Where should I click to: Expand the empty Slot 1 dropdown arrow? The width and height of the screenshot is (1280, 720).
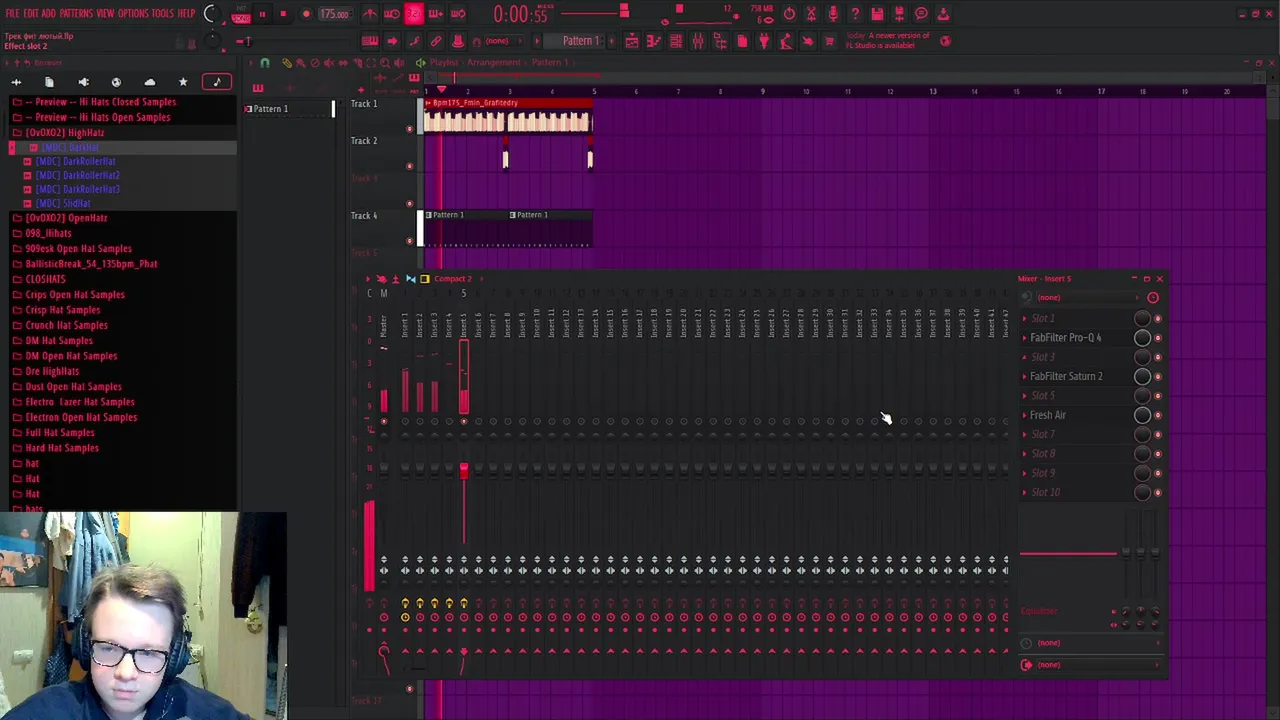(x=1024, y=319)
